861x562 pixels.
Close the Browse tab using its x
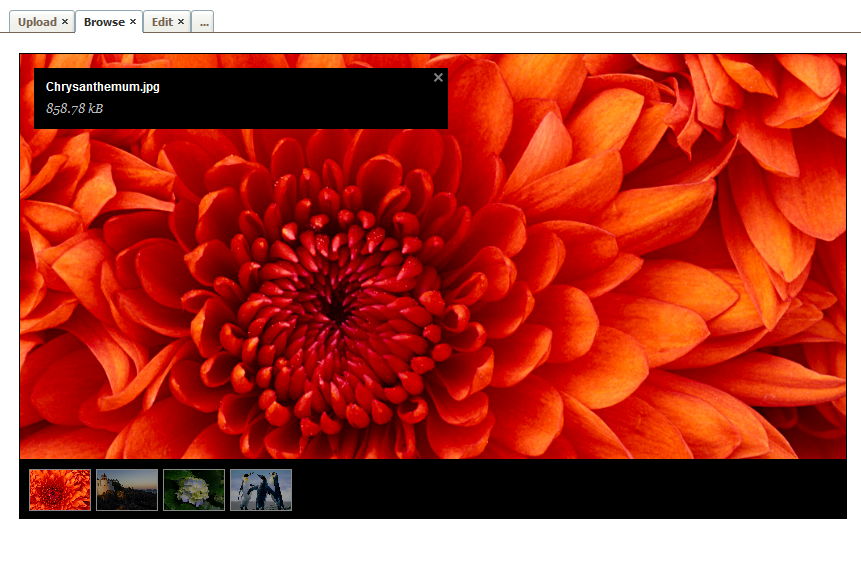click(133, 22)
